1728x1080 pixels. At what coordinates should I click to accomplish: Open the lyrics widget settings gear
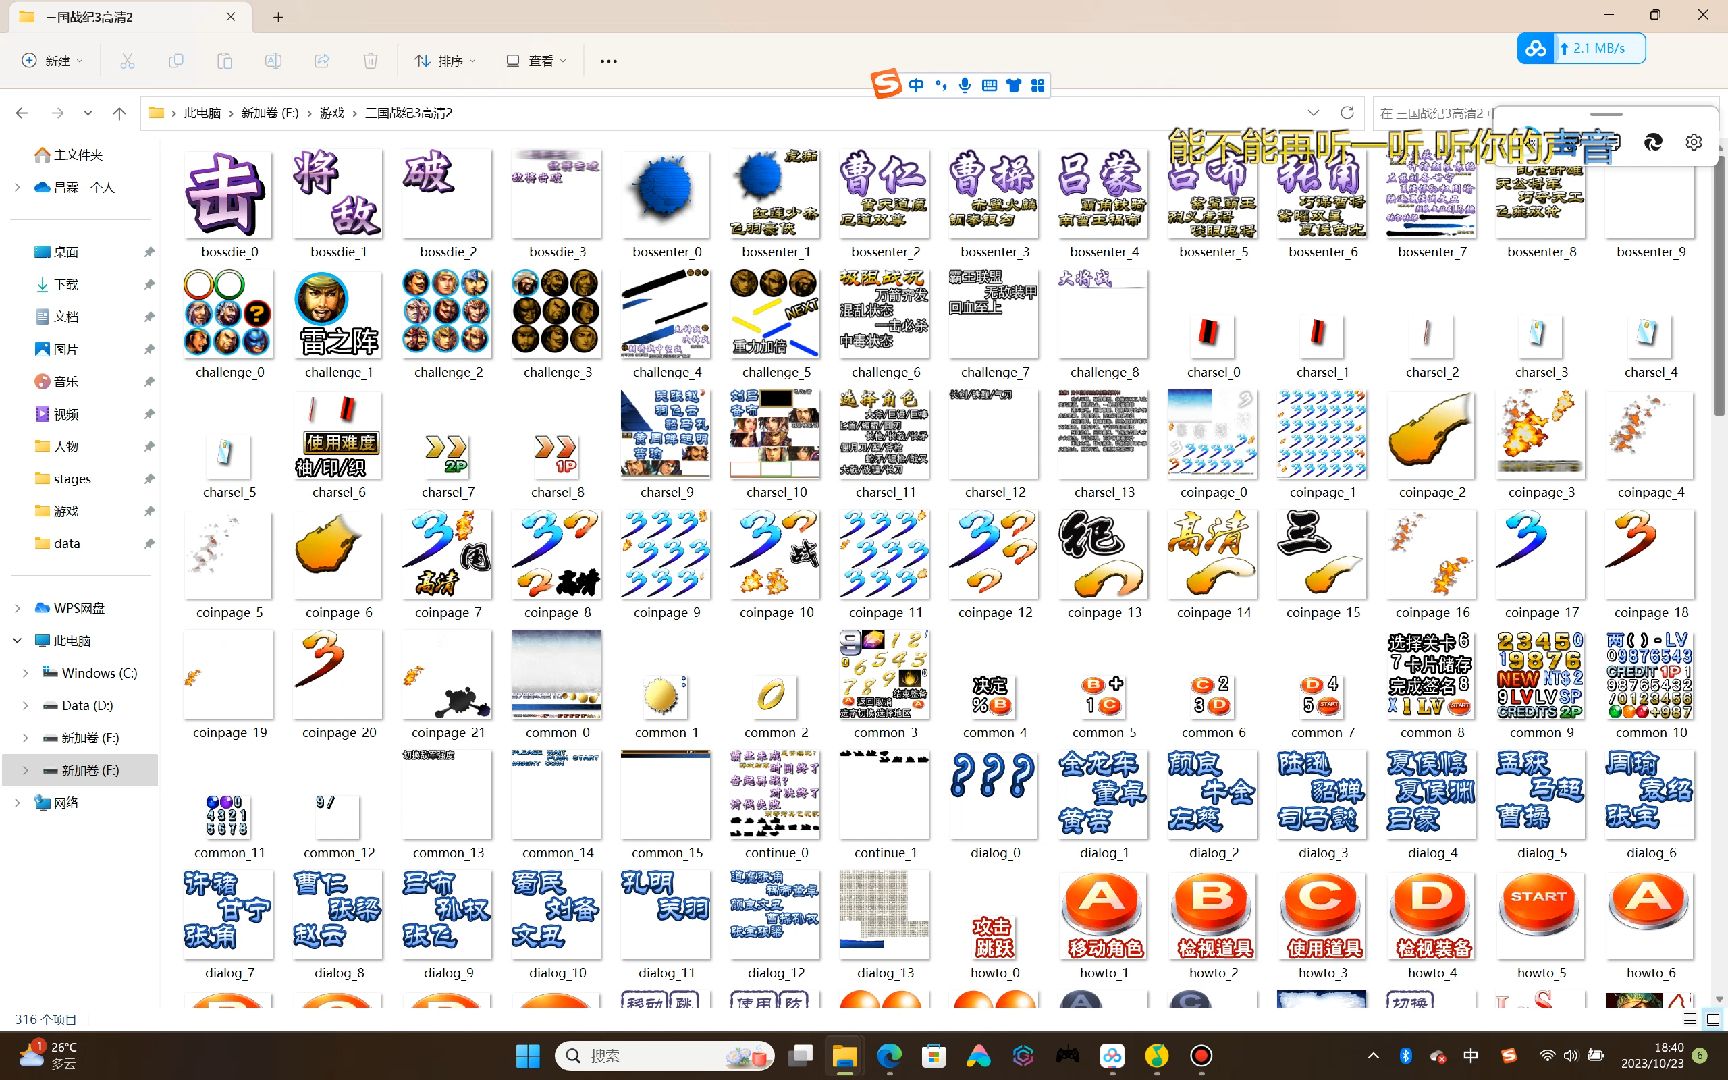tap(1693, 142)
